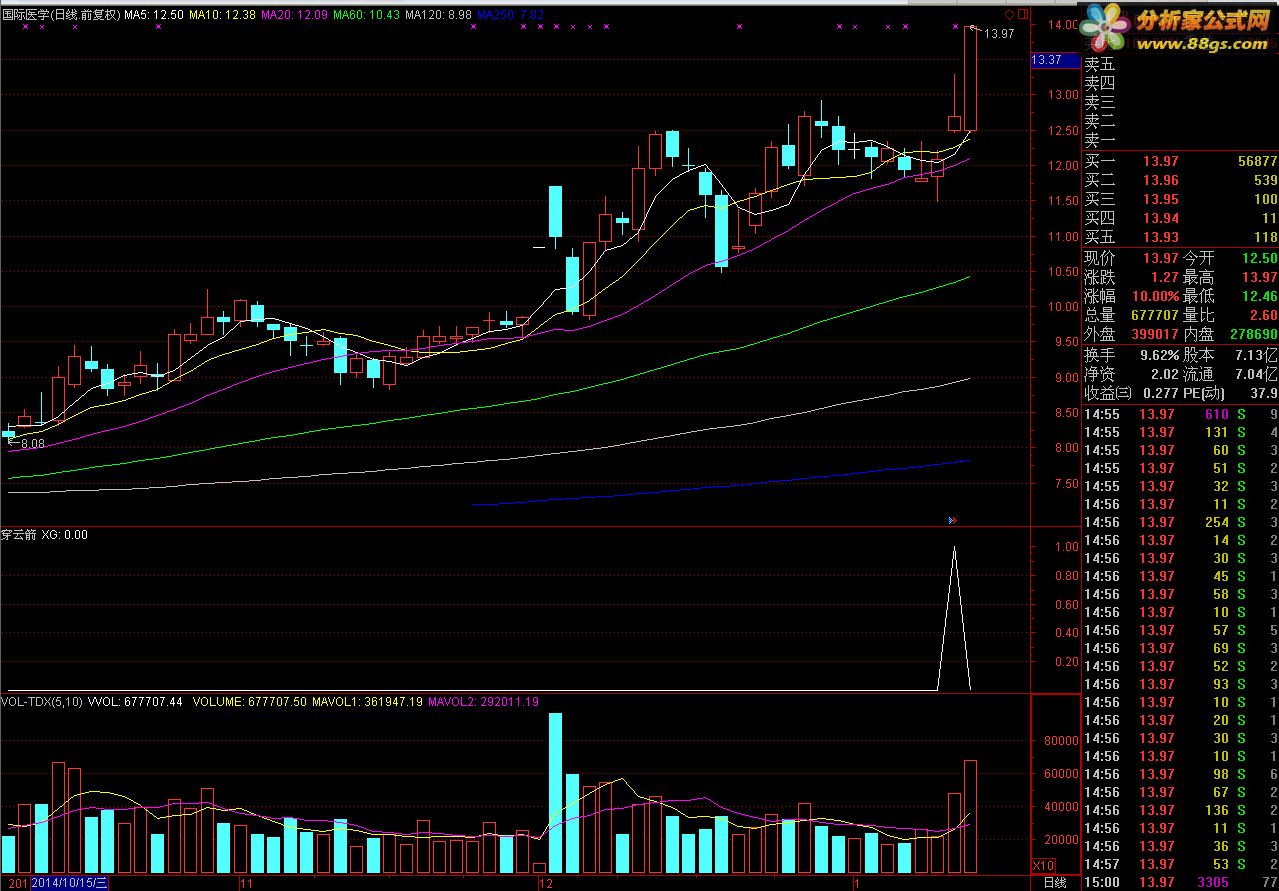Select the 买三 bid row at 13.95
Viewport: 1279px width, 891px height.
1180,199
